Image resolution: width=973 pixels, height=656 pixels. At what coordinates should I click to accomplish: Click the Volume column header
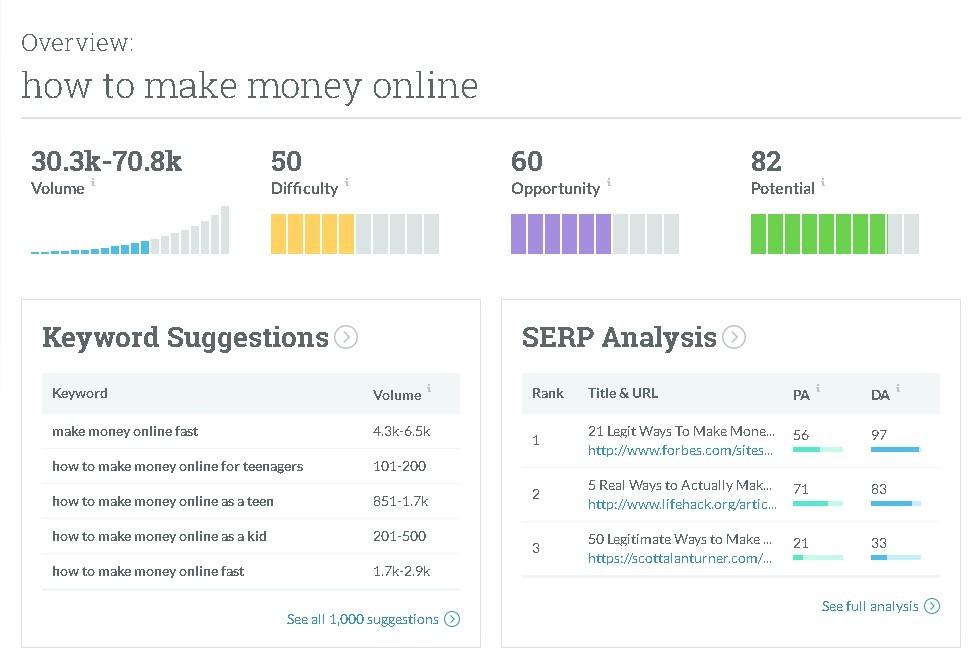click(397, 395)
